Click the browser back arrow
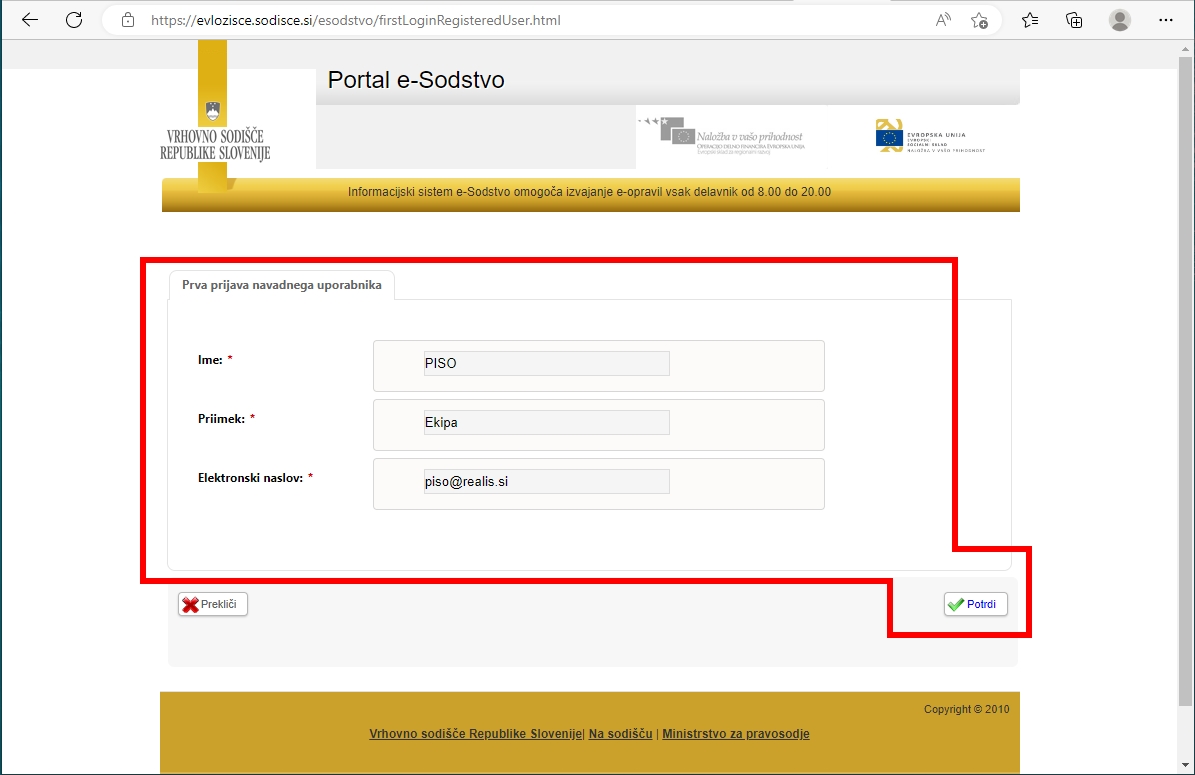The width and height of the screenshot is (1195, 775). pos(30,20)
